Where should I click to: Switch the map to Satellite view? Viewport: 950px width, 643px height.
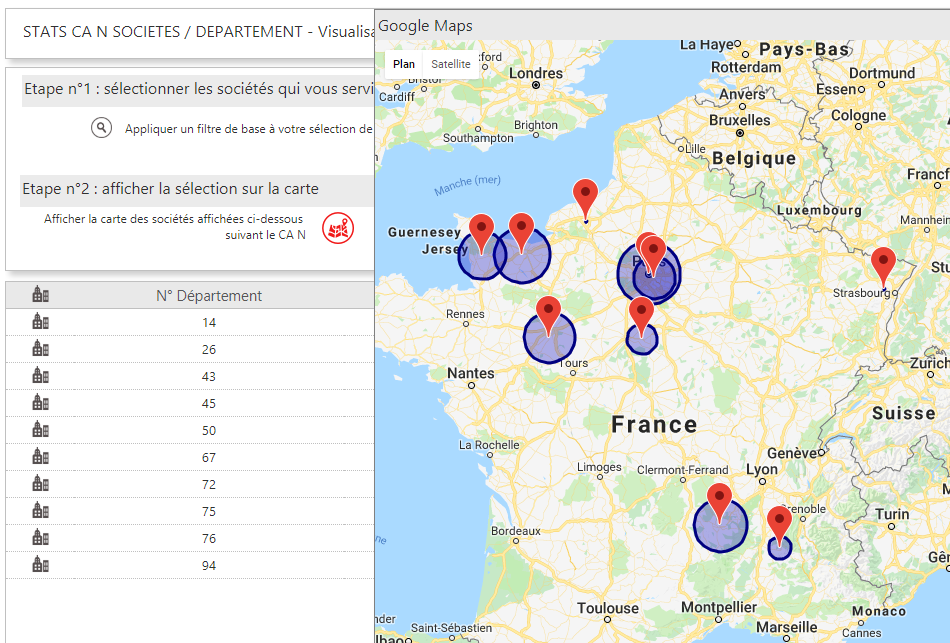coord(451,64)
